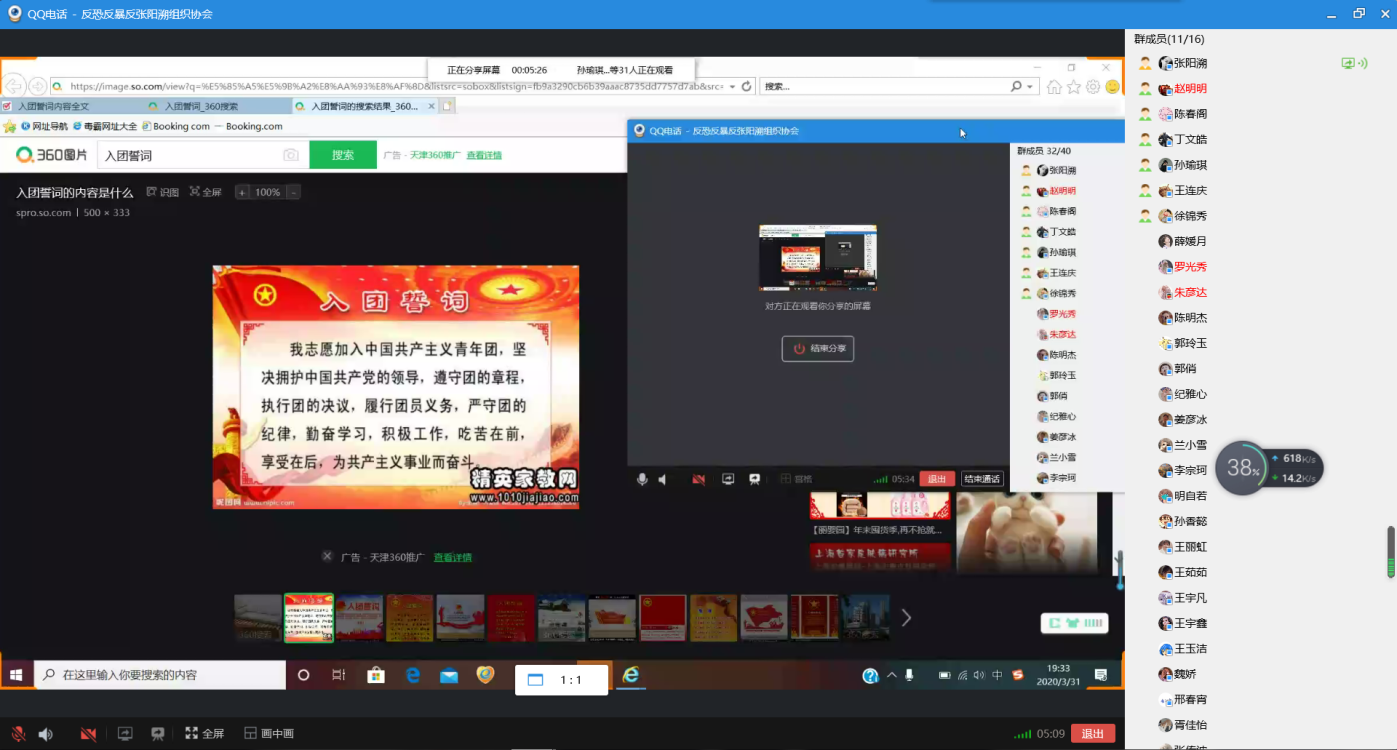This screenshot has height=750, width=1397.
Task: Unmute the microphone in the bottom-left call toolbar
Action: [18, 734]
